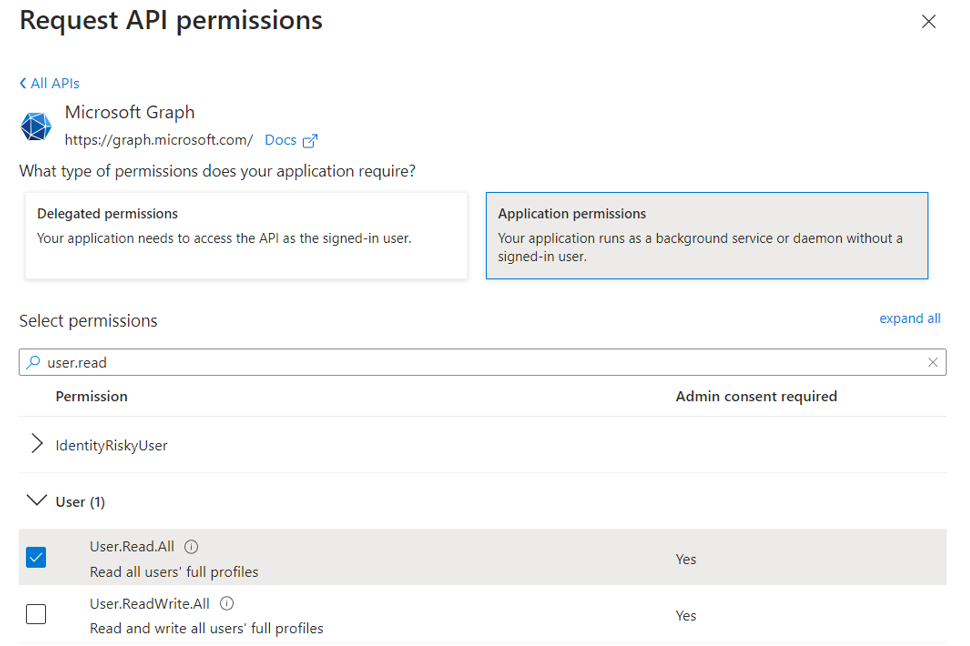
Task: Click the magnifier icon in the search box
Action: (33, 362)
